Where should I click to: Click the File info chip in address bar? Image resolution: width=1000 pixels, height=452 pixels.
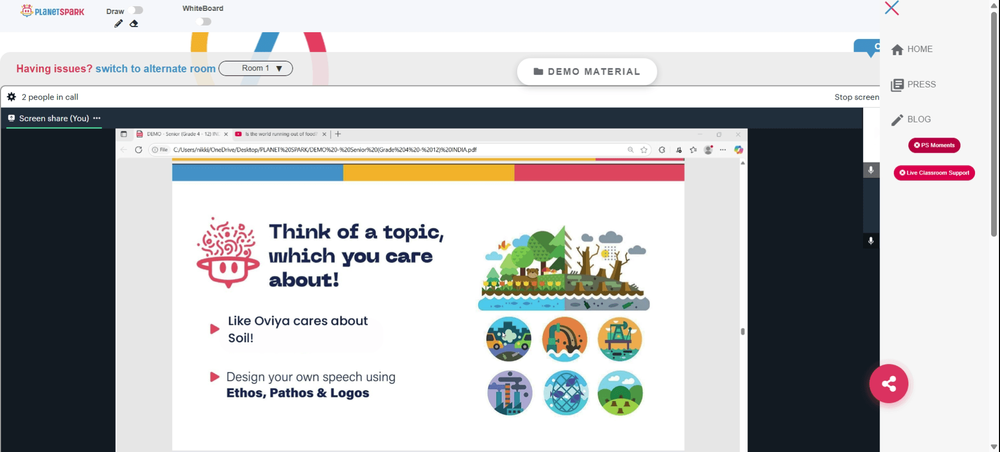(x=159, y=150)
